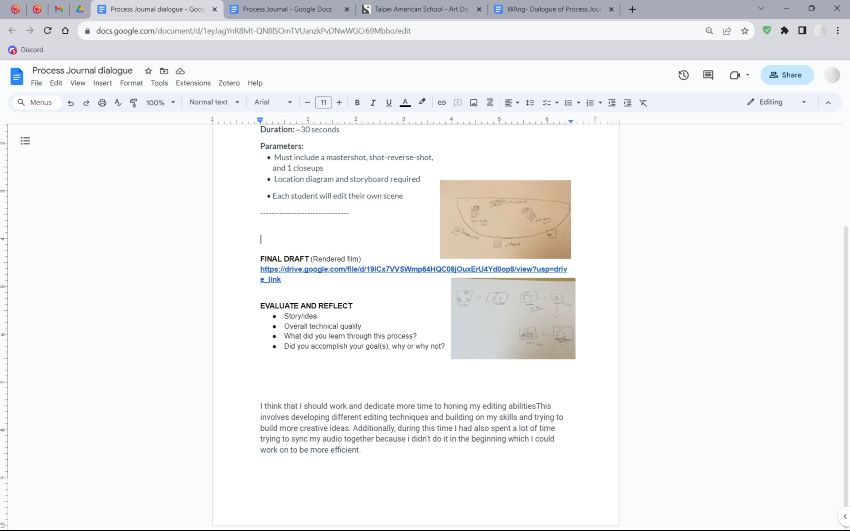Toggle bold formatting

(357, 102)
